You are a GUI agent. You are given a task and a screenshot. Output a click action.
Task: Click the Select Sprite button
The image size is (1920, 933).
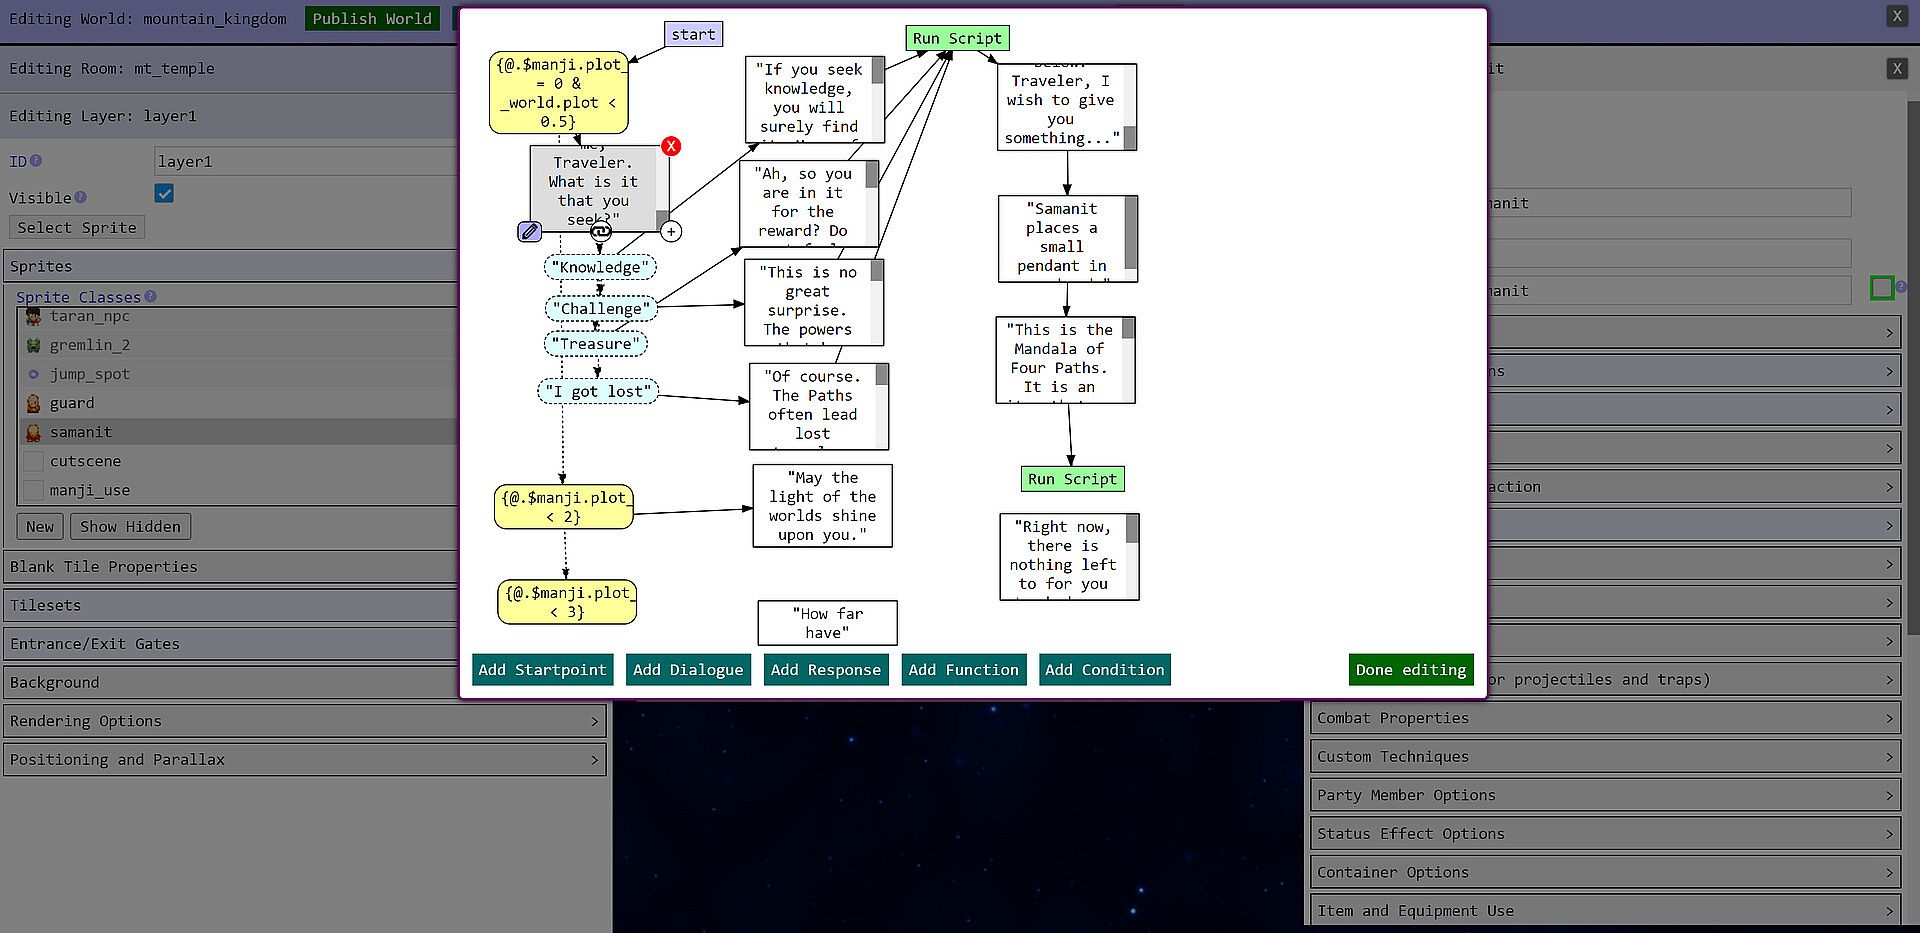77,227
